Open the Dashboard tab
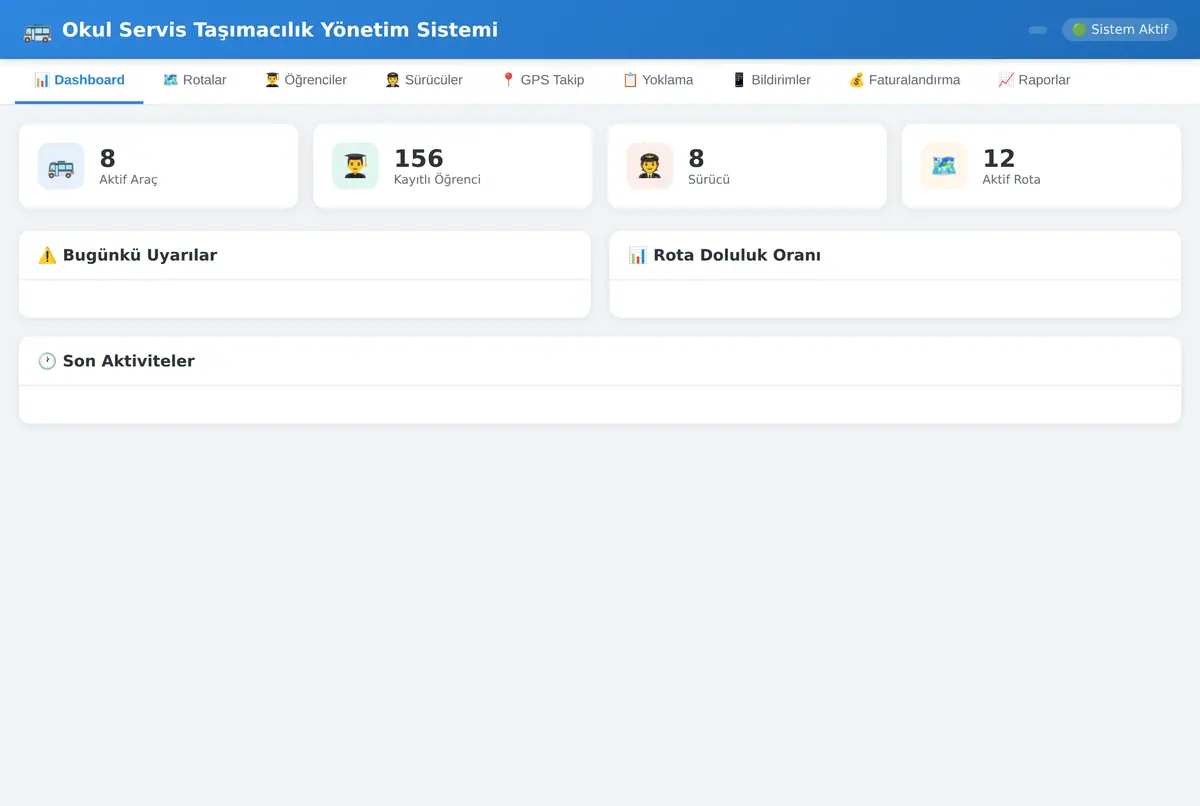1200x806 pixels. (x=79, y=80)
